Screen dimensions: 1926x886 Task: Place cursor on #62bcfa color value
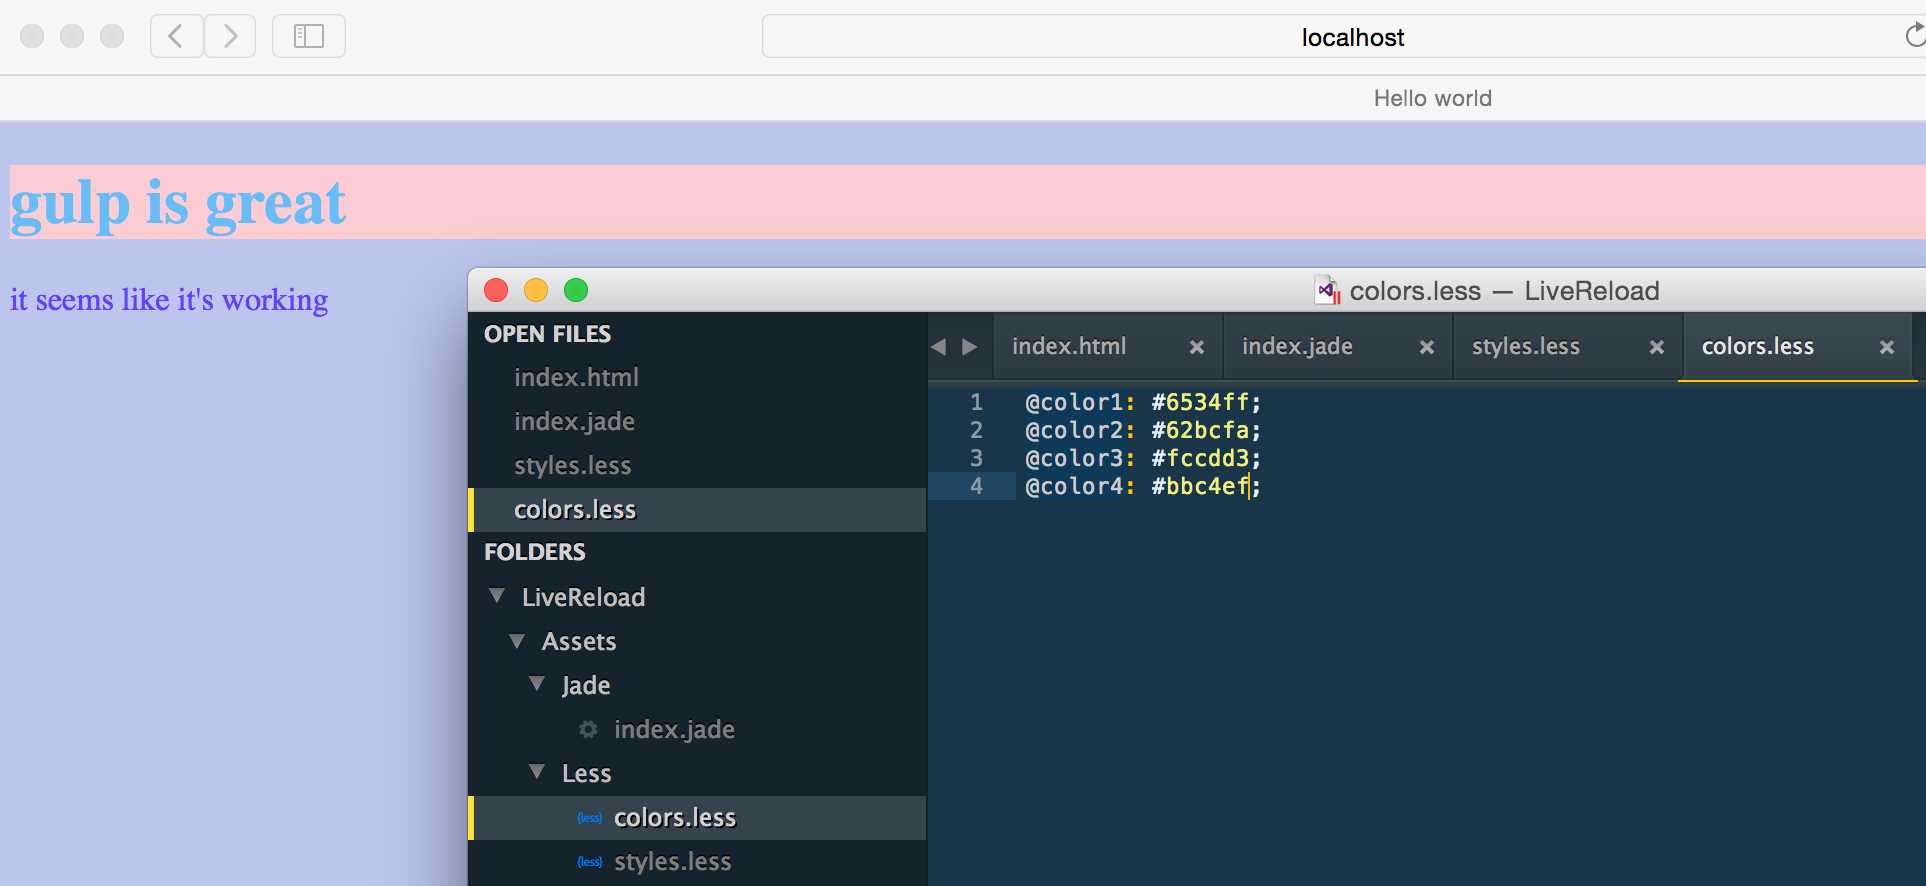coord(1200,430)
